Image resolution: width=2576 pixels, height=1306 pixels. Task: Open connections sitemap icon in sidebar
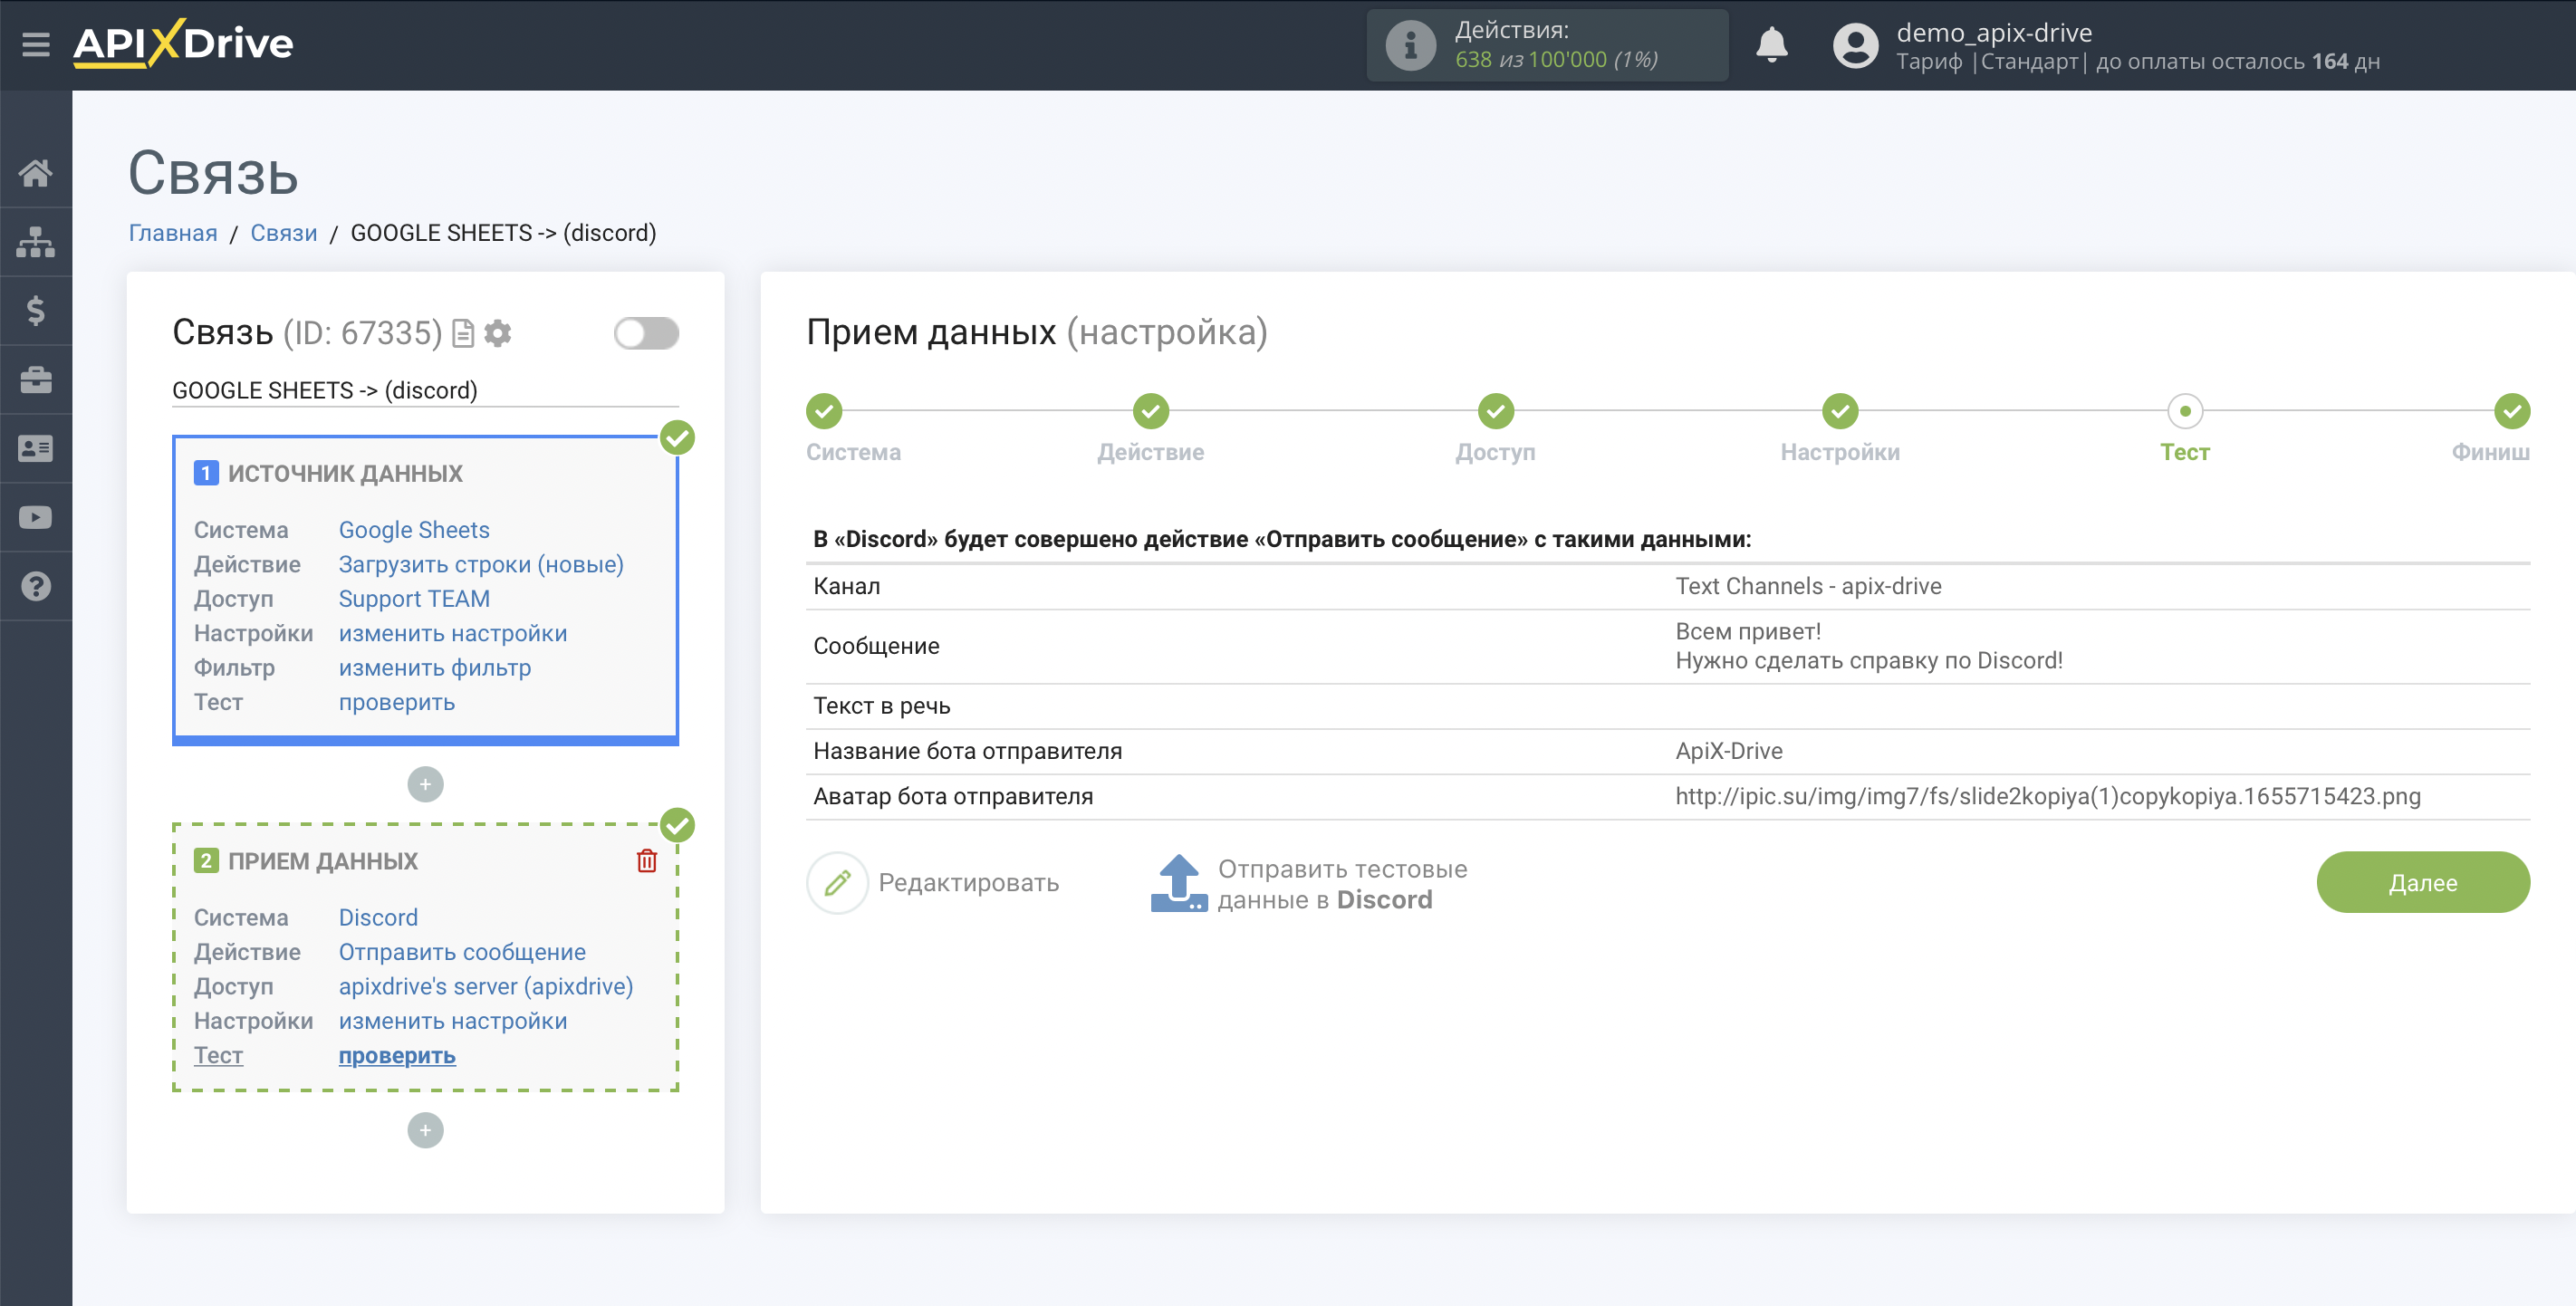36,242
